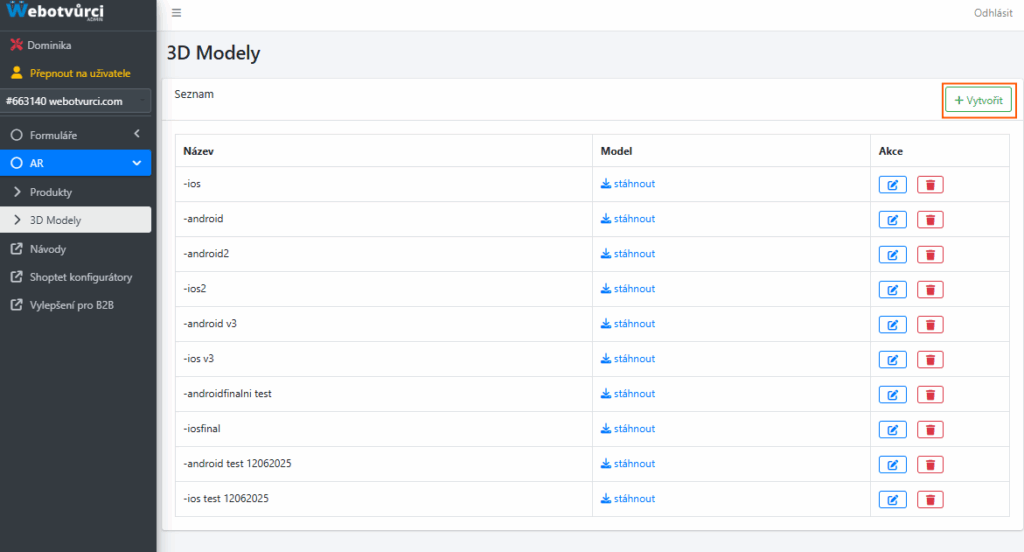1024x552 pixels.
Task: Expand the Formuláře sidebar menu
Action: click(76, 135)
